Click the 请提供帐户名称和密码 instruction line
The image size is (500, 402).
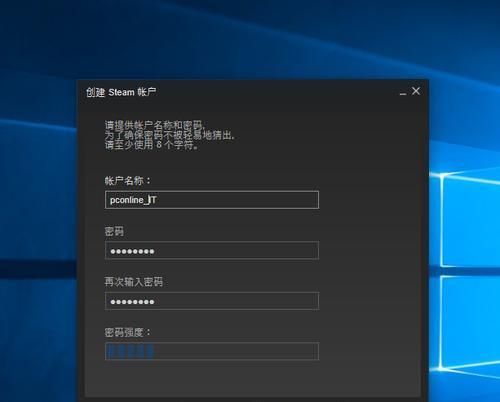(x=155, y=125)
